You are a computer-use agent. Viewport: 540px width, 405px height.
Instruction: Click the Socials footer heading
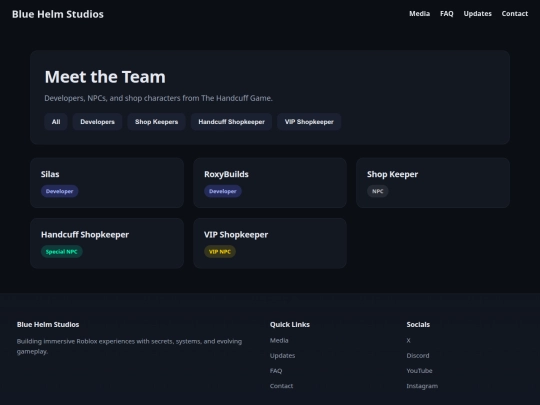coord(418,324)
